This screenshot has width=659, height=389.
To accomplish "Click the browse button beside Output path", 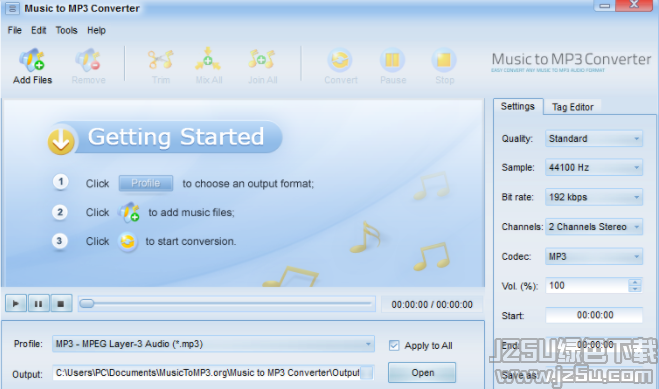I will coord(367,373).
